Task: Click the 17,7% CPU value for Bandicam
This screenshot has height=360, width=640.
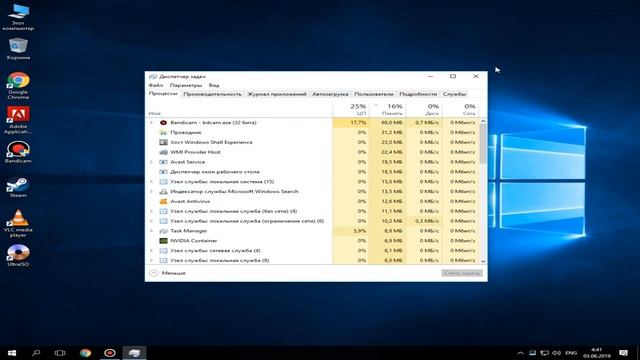Action: [358, 122]
